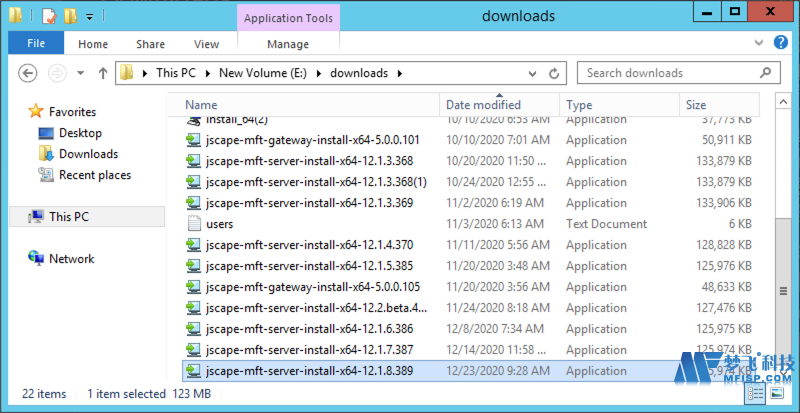Image resolution: width=800 pixels, height=413 pixels.
Task: Go up one folder level arrow
Action: click(103, 74)
